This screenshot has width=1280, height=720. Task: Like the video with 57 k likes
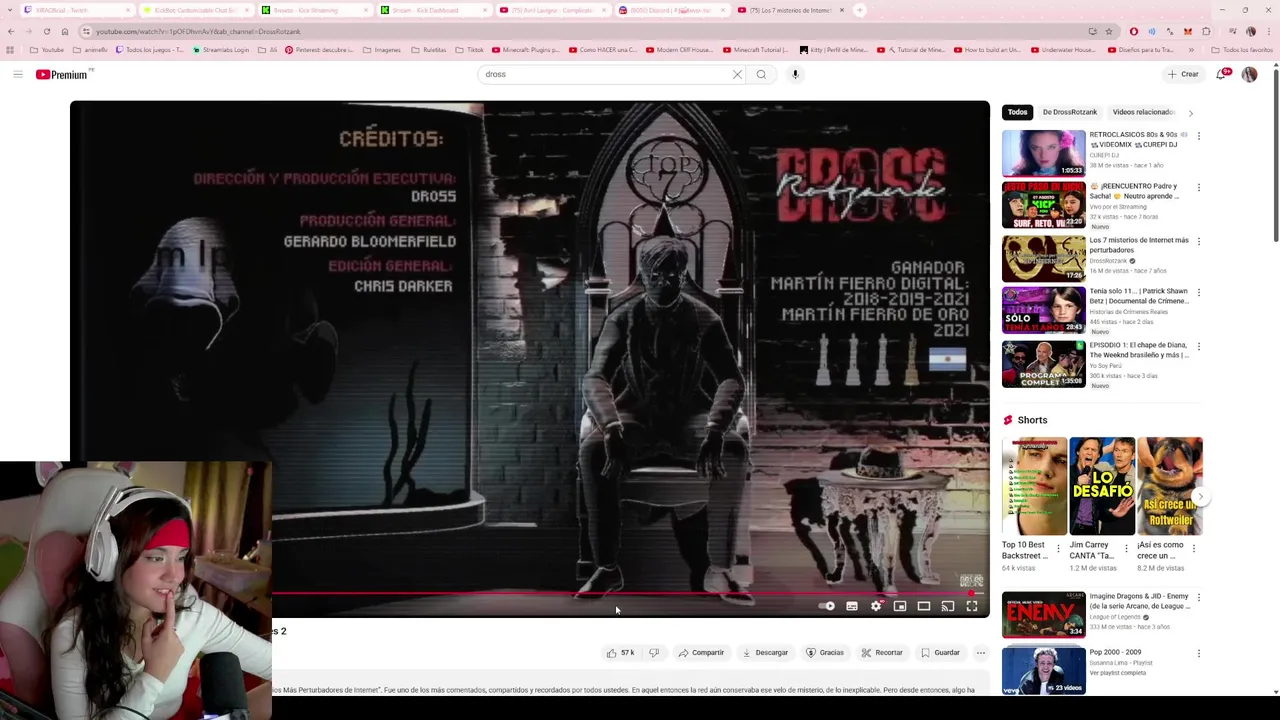pos(620,653)
